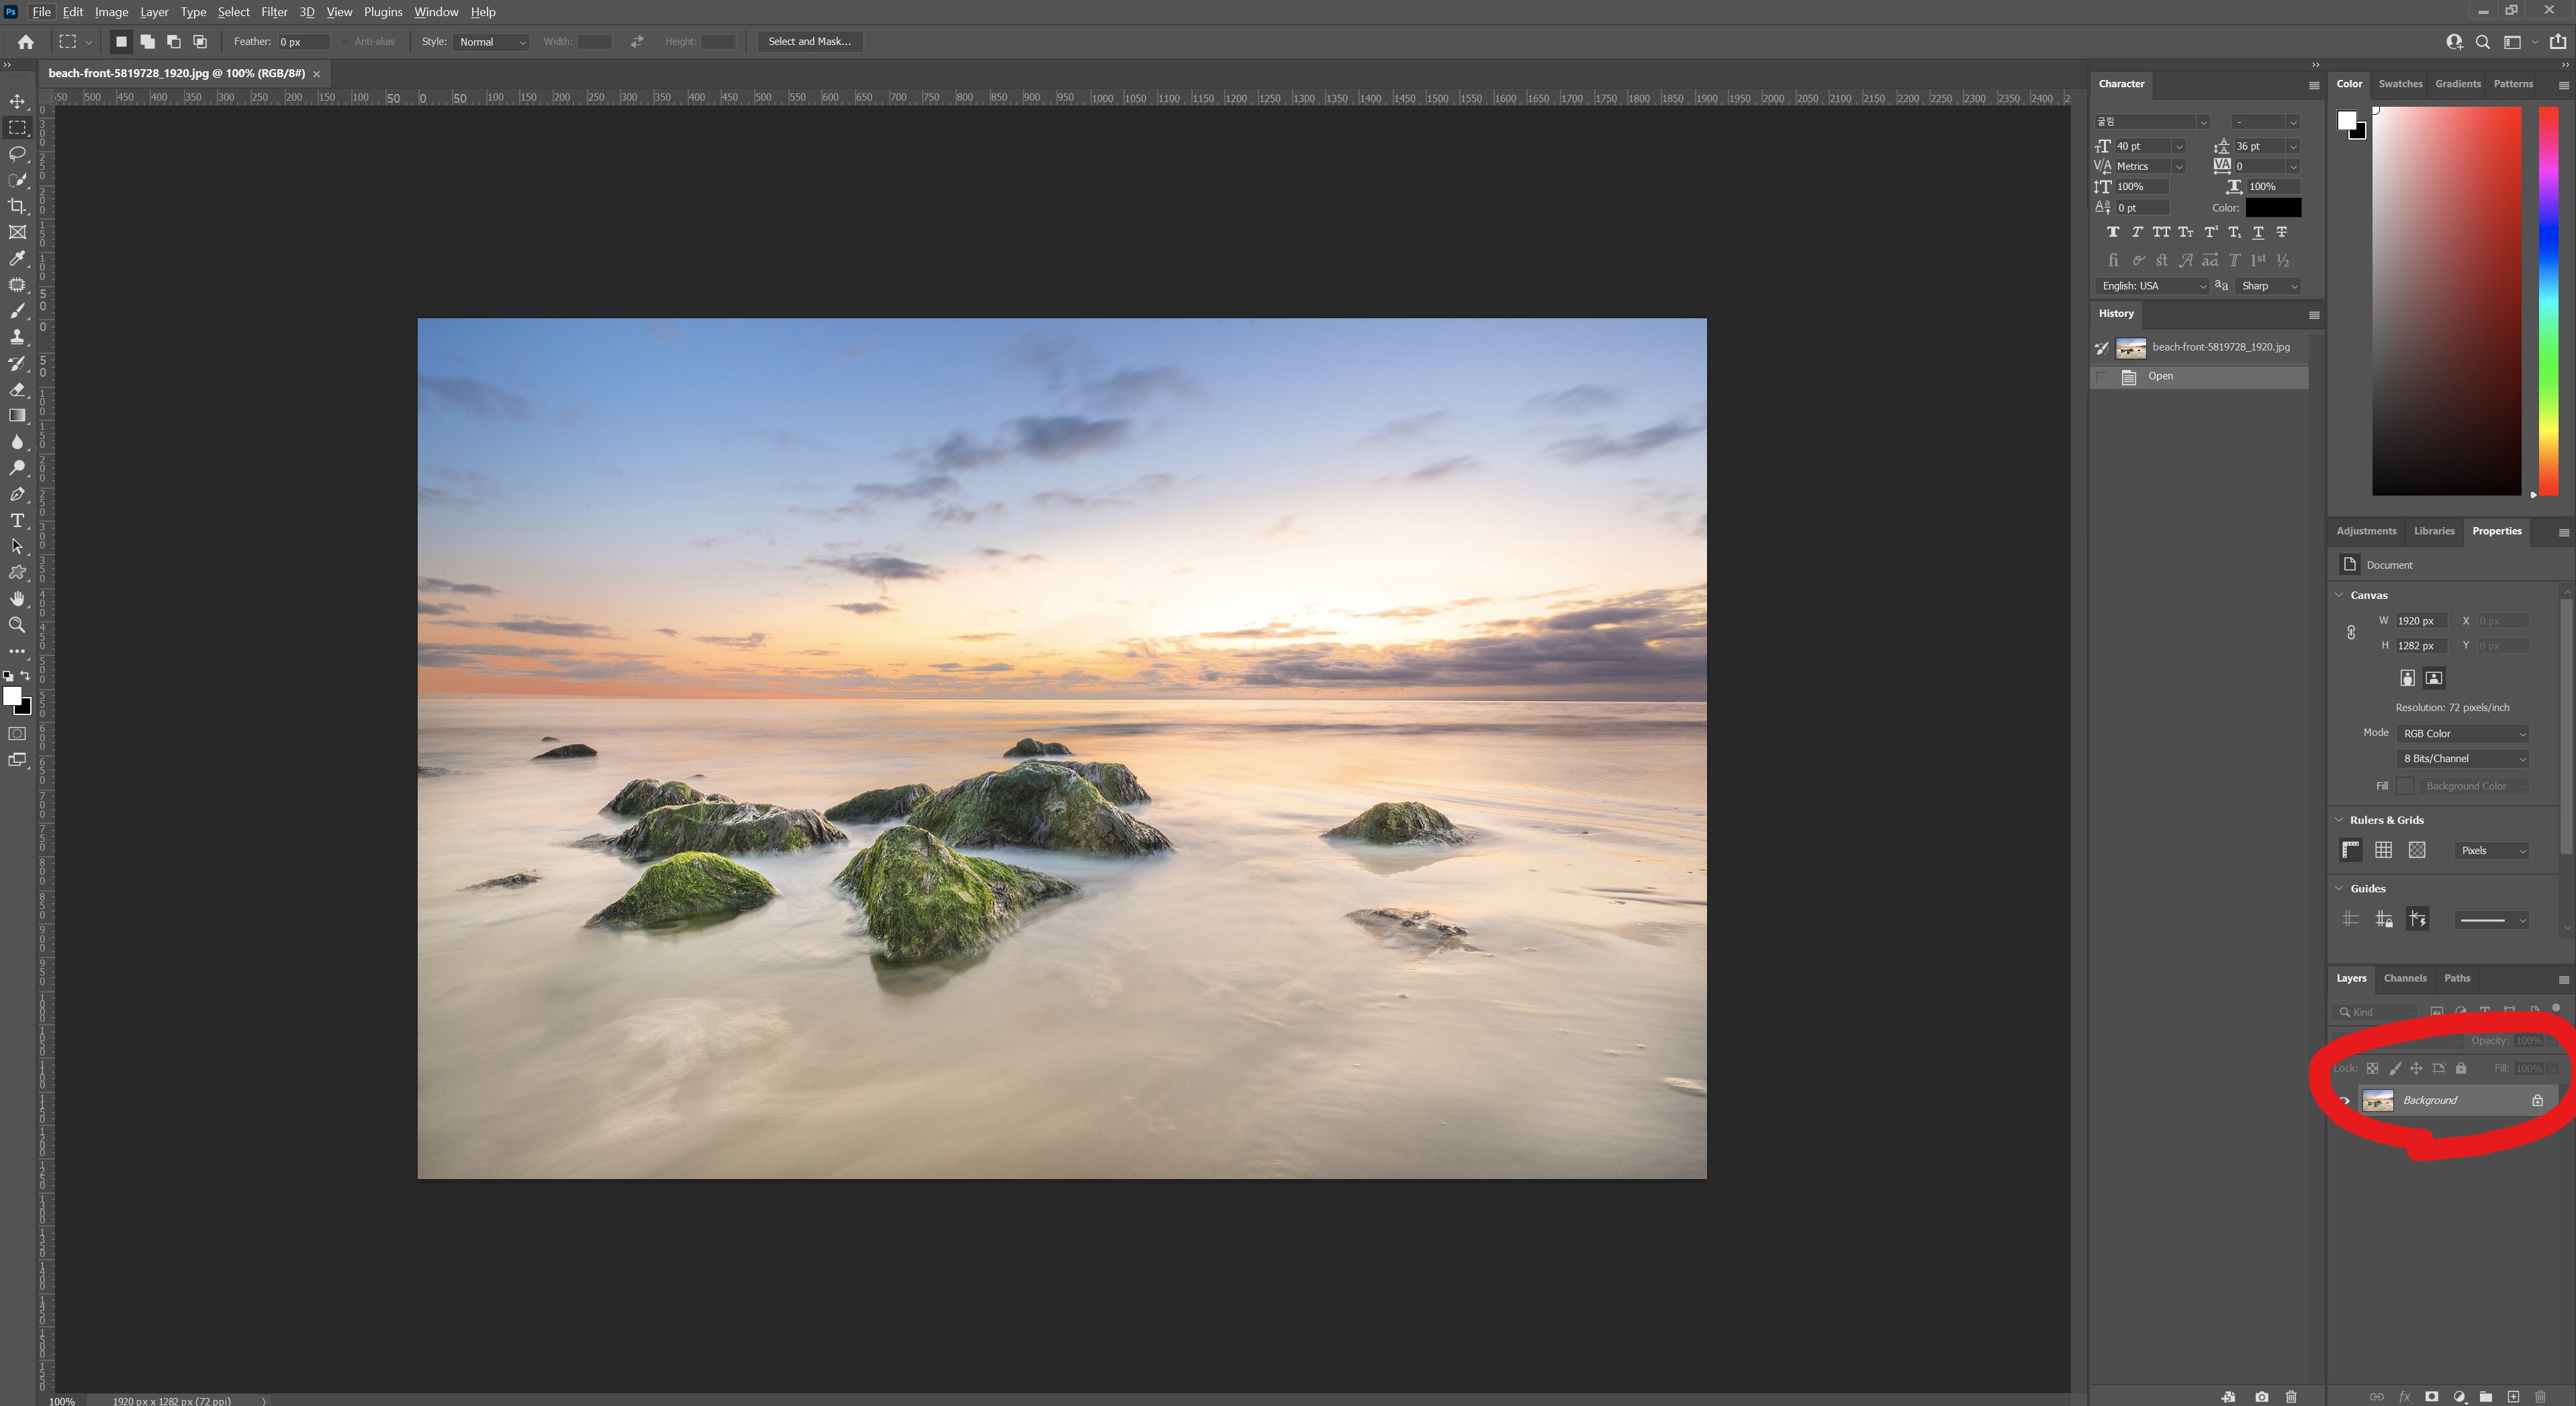Click the Open history state

(2160, 377)
